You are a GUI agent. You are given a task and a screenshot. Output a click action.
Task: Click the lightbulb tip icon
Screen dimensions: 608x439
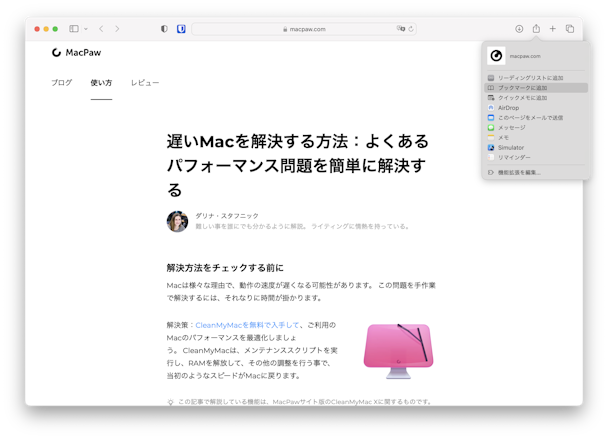point(170,402)
